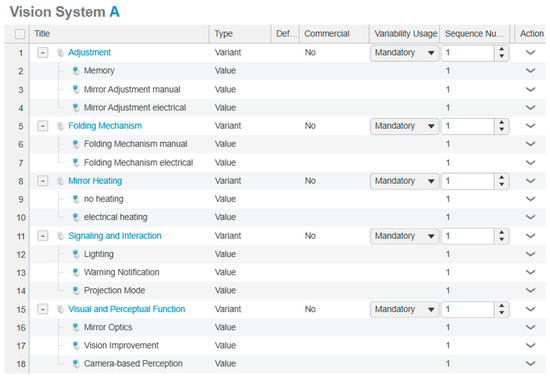Screen dimensions: 550x378
Task: Open the Signaling and Interaction link
Action: [x=115, y=236]
